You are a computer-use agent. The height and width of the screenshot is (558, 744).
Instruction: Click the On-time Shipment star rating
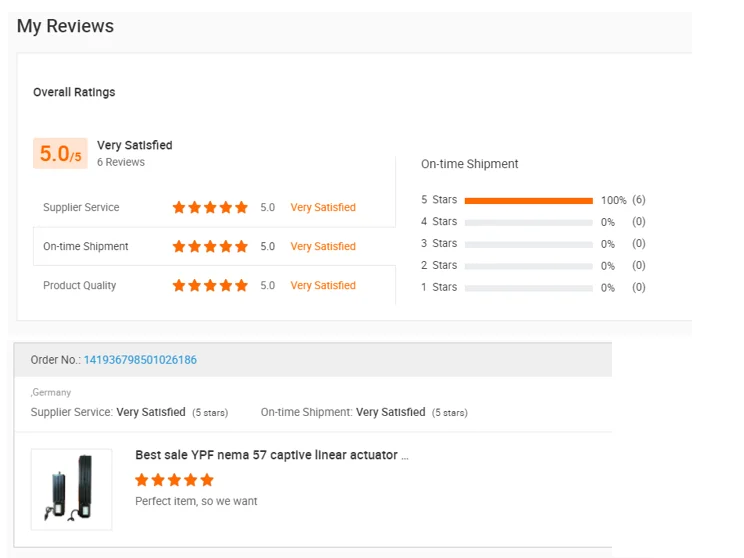(210, 246)
